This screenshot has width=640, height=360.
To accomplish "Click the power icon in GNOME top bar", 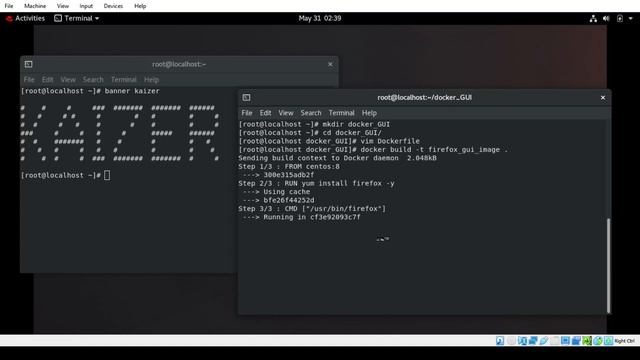I will (x=620, y=18).
